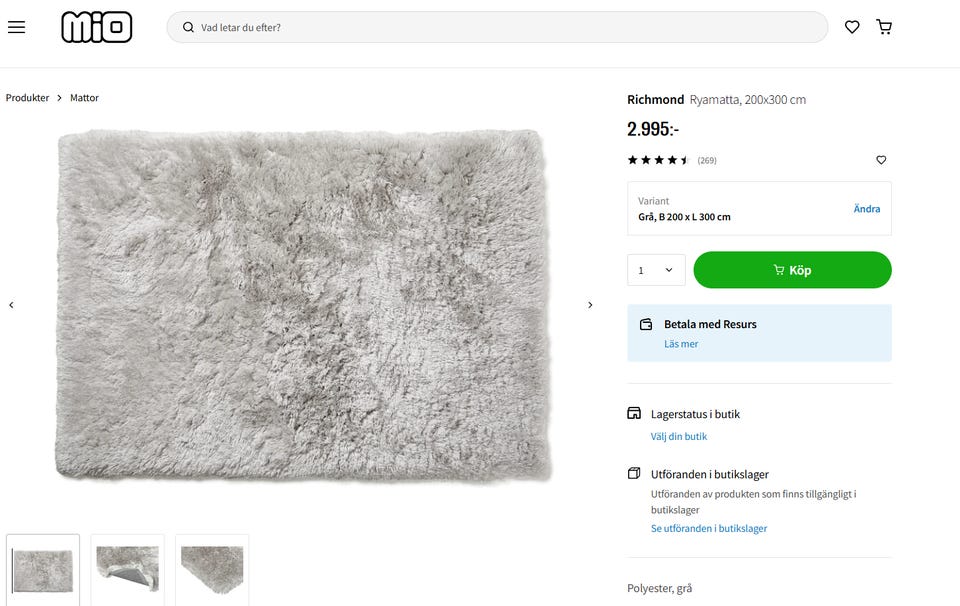Image resolution: width=960 pixels, height=606 pixels.
Task: Open the hamburger navigation menu
Action: [x=16, y=27]
